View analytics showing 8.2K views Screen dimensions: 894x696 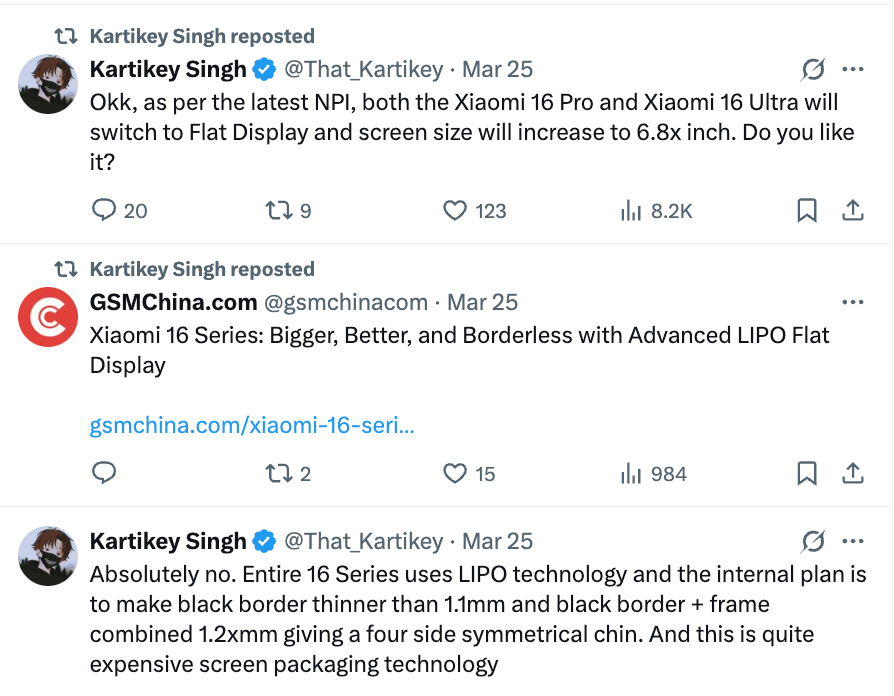tap(631, 211)
